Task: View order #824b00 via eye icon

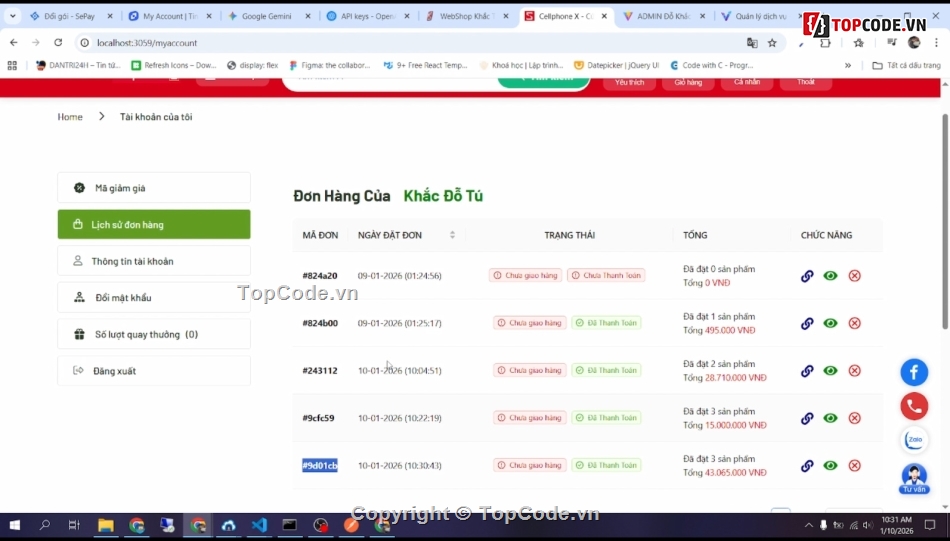Action: click(831, 323)
